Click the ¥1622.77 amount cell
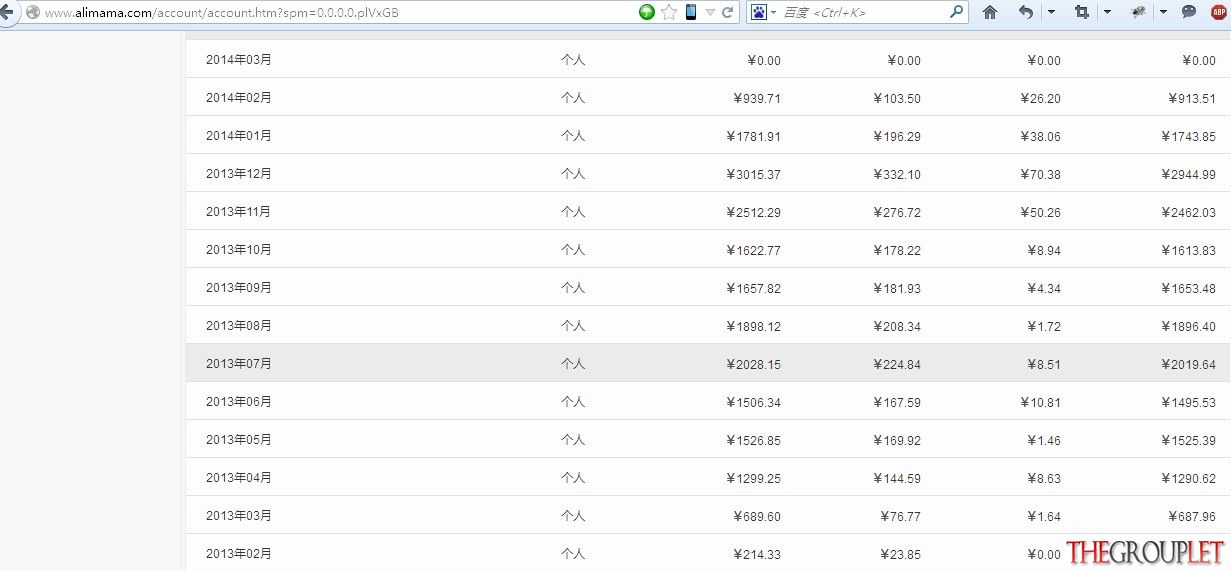 [754, 250]
